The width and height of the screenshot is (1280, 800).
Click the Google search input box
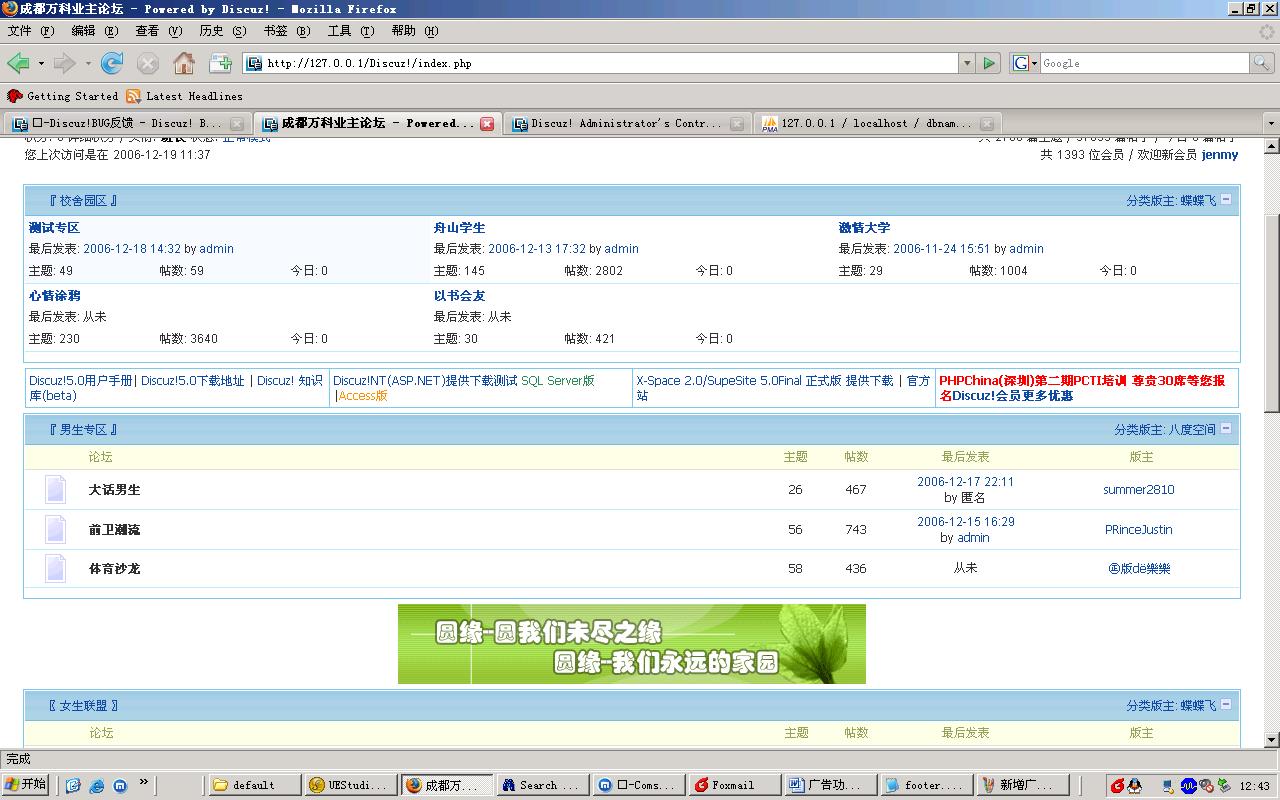1145,63
